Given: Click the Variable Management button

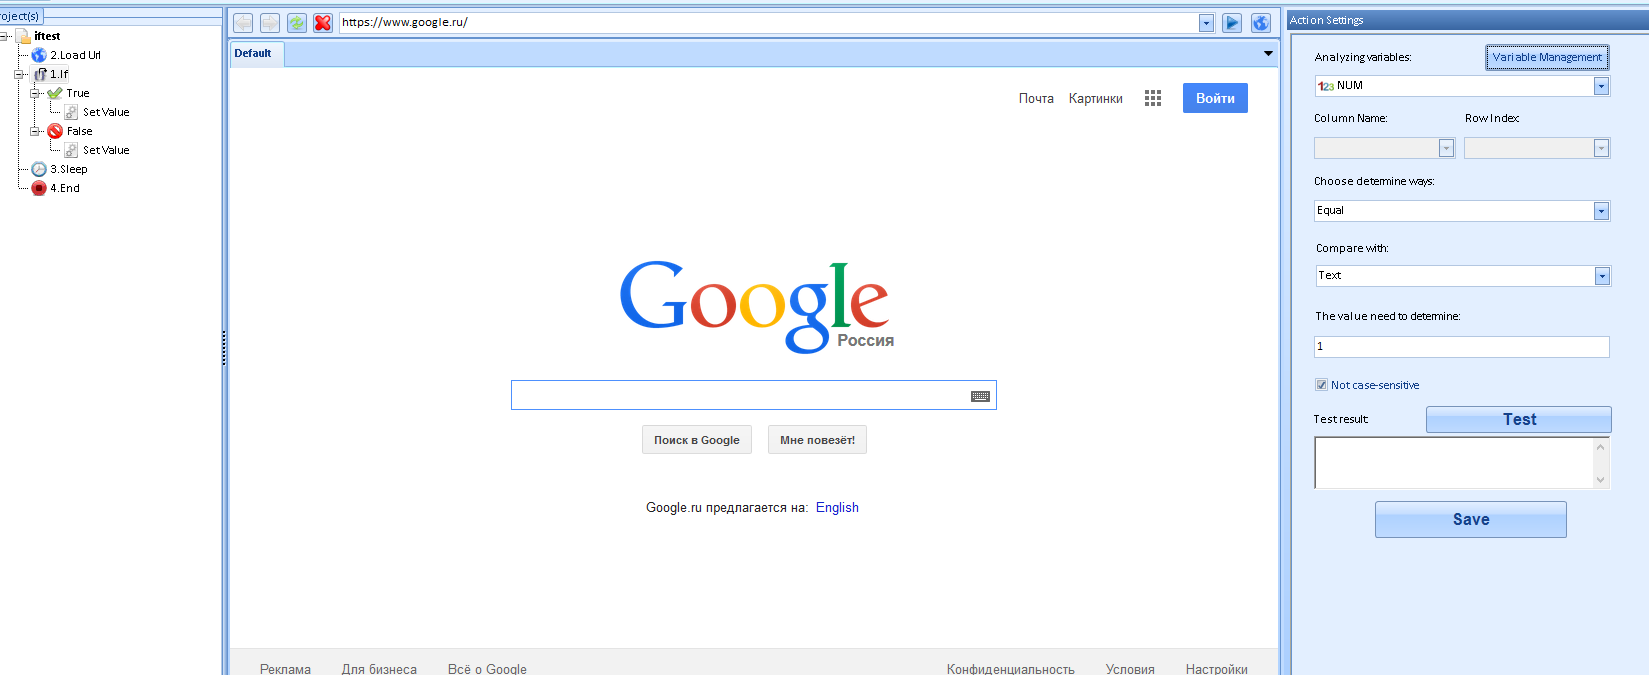Looking at the screenshot, I should [1546, 58].
